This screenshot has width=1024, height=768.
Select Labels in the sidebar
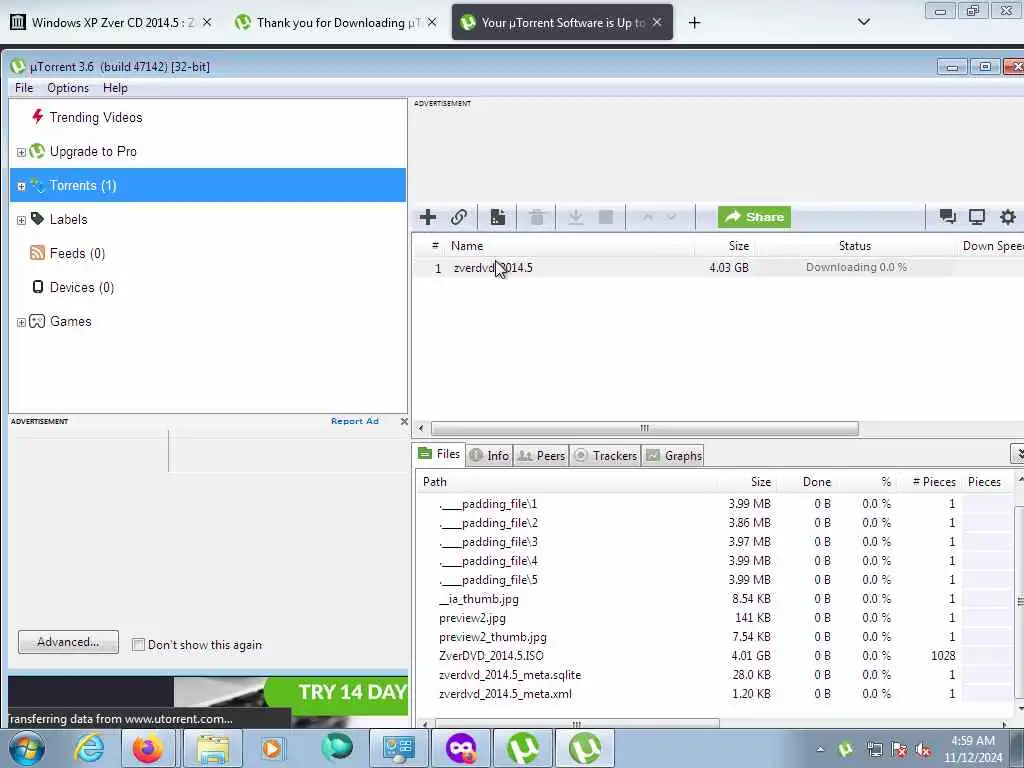[69, 219]
